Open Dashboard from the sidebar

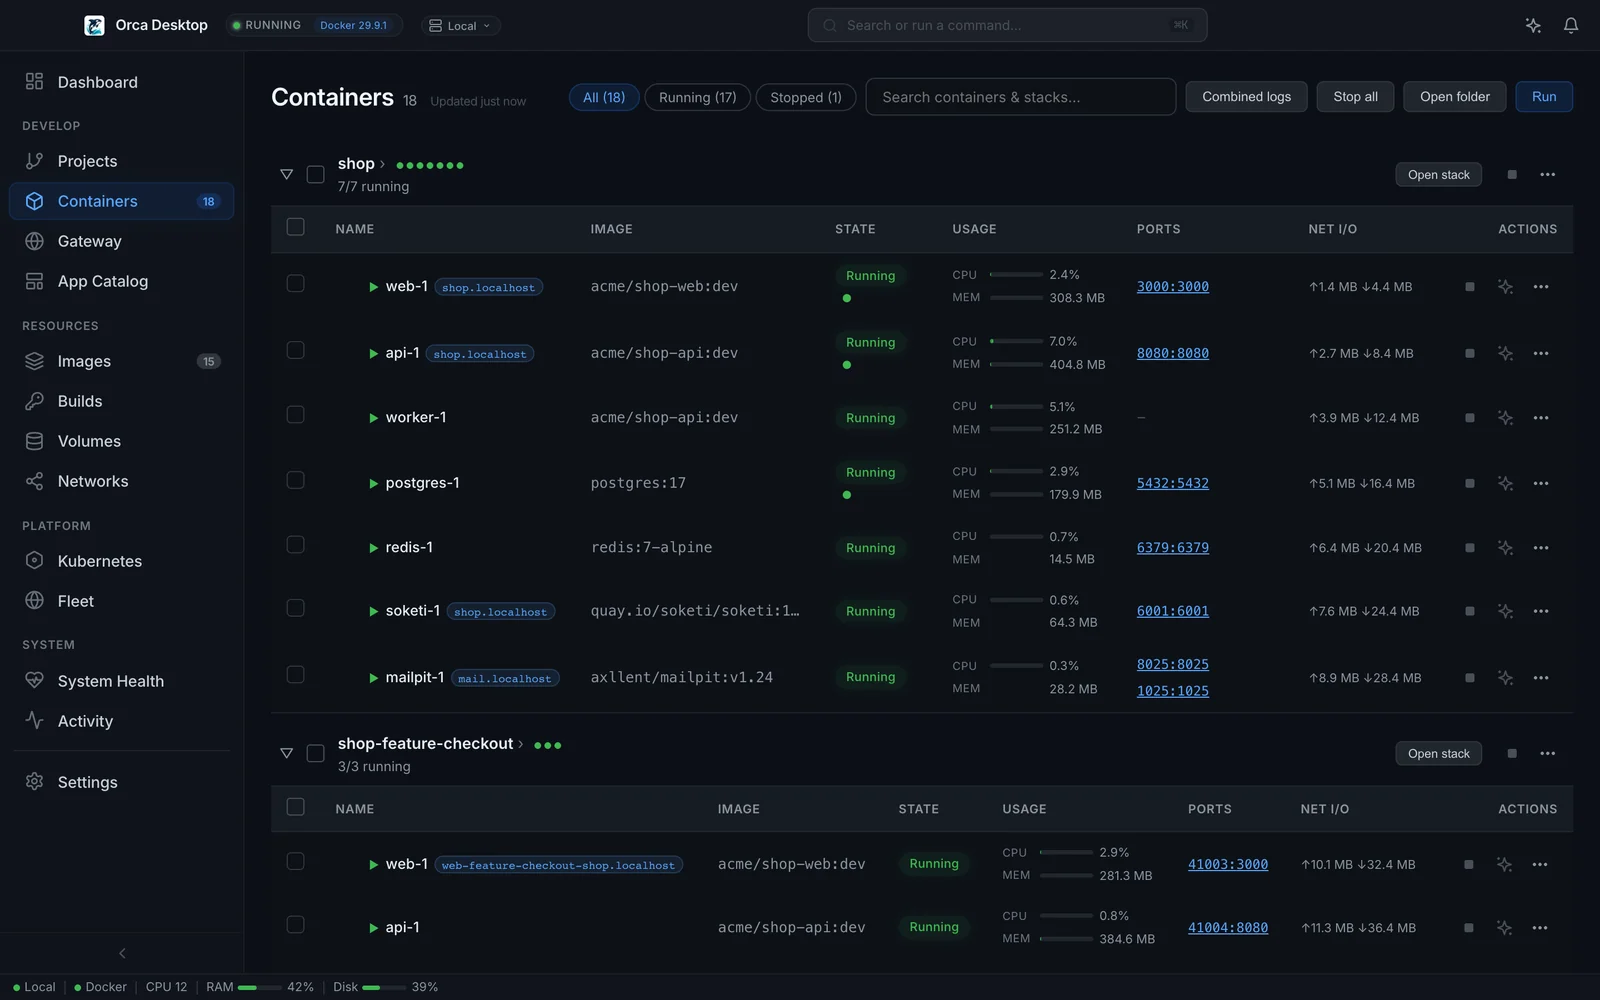121,82
